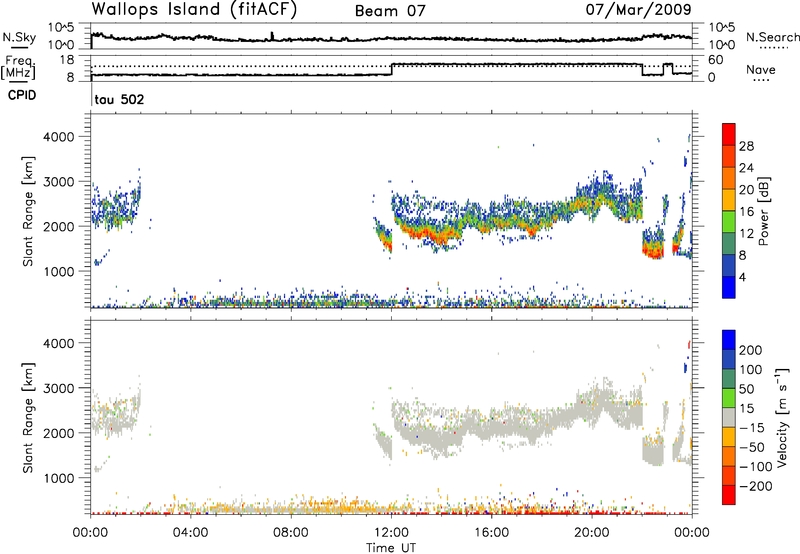Pick the yellow-orange segment of power colorbar
800x554 pixels.
coord(729,200)
